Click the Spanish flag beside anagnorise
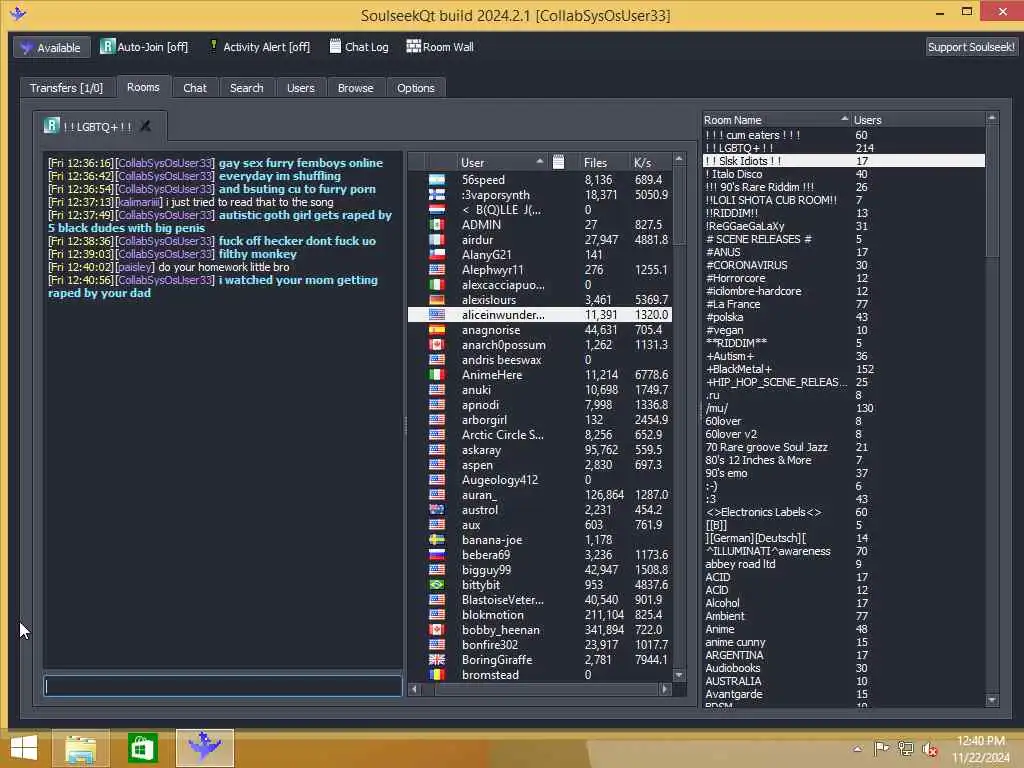 [x=437, y=330]
